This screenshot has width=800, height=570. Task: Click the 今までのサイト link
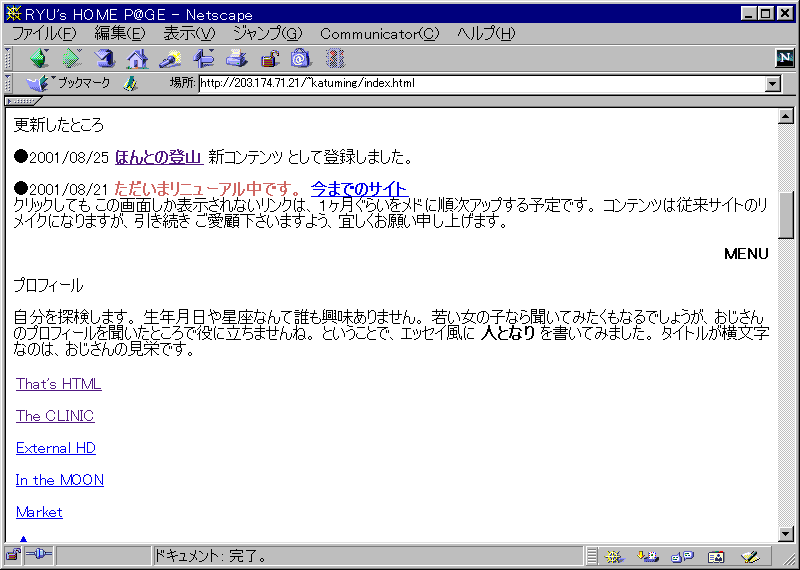359,189
